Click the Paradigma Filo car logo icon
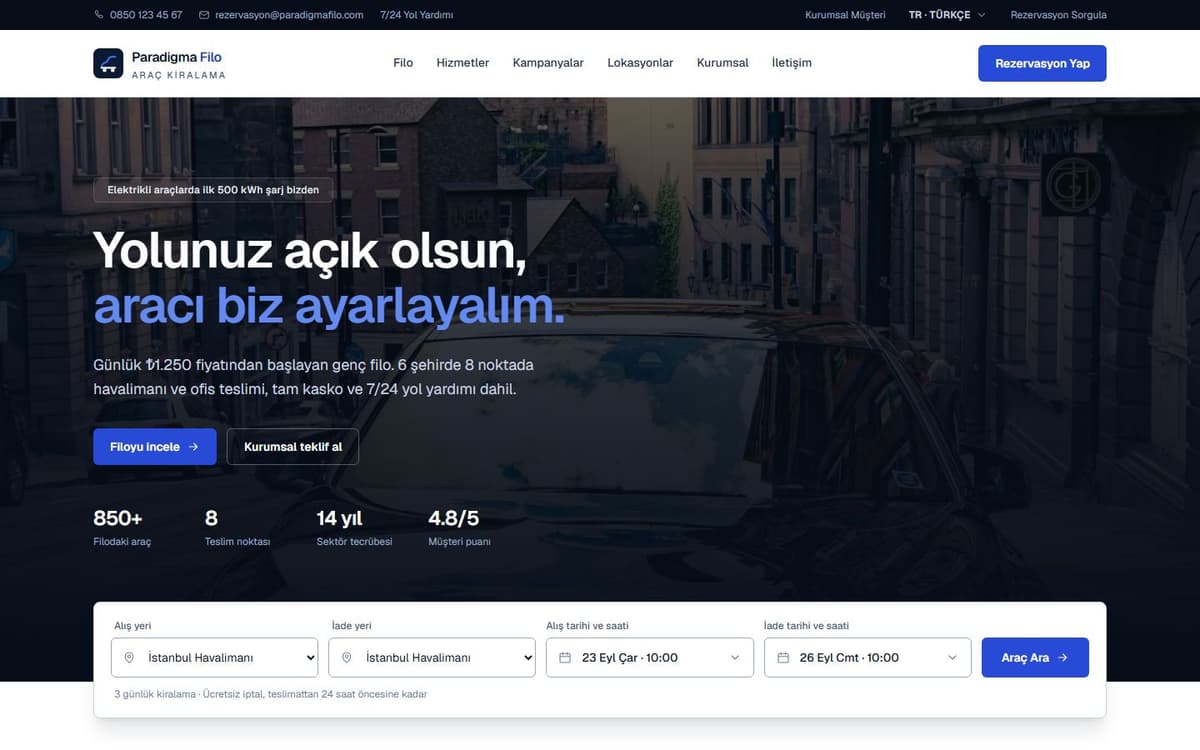This screenshot has height=750, width=1200. coord(108,63)
